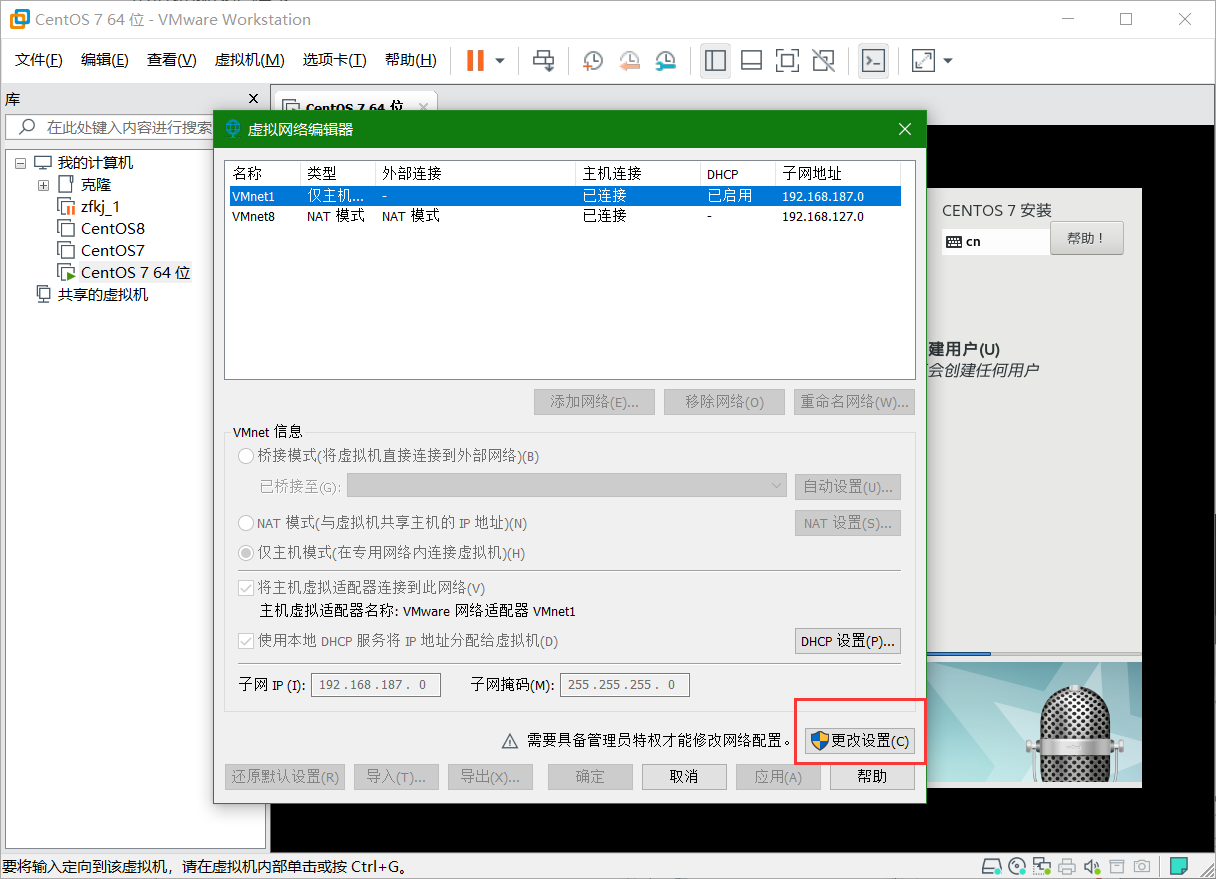The image size is (1216, 879).
Task: Select the VMnet8 network row
Action: (x=565, y=216)
